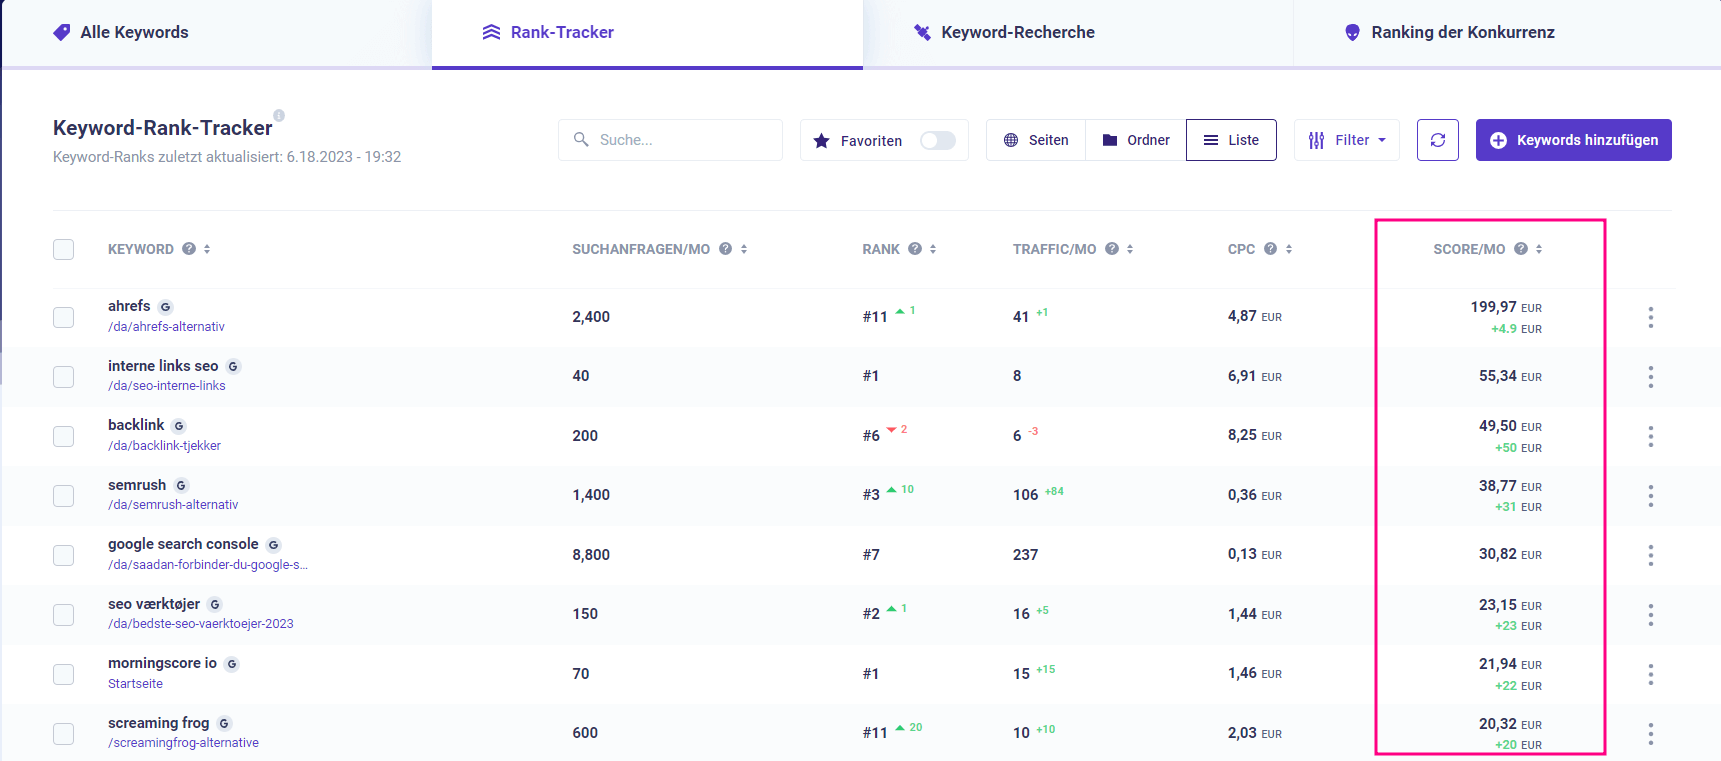Click Google icon next to google search console
1721x761 pixels.
coord(273,545)
